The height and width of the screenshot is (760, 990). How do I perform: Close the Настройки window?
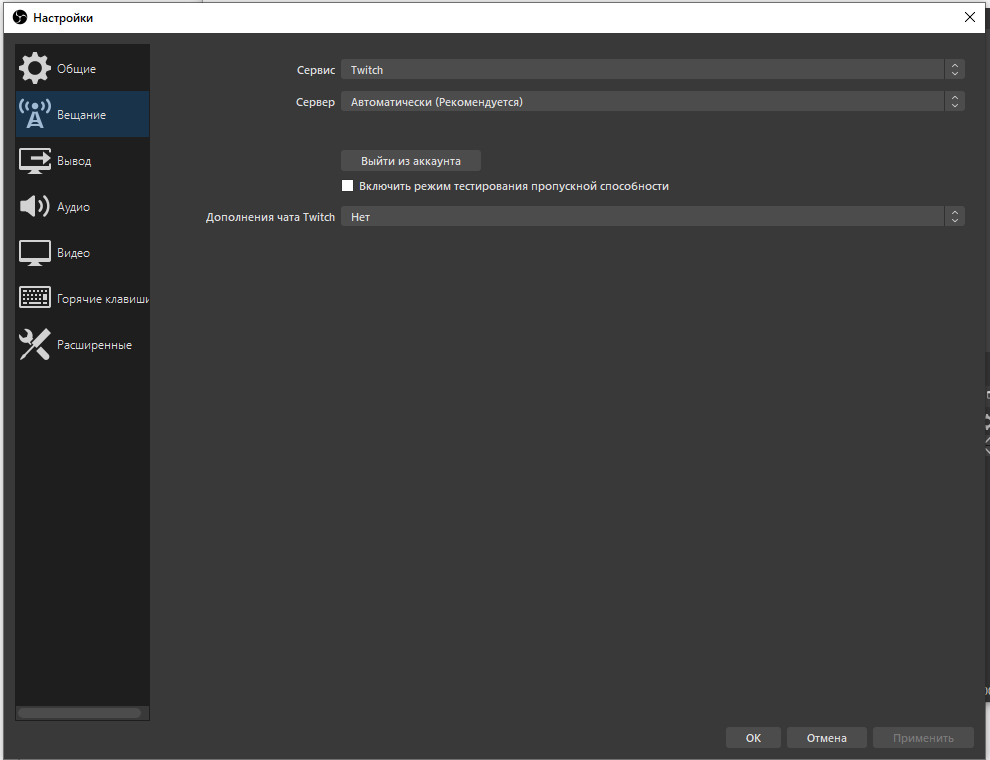pyautogui.click(x=970, y=17)
